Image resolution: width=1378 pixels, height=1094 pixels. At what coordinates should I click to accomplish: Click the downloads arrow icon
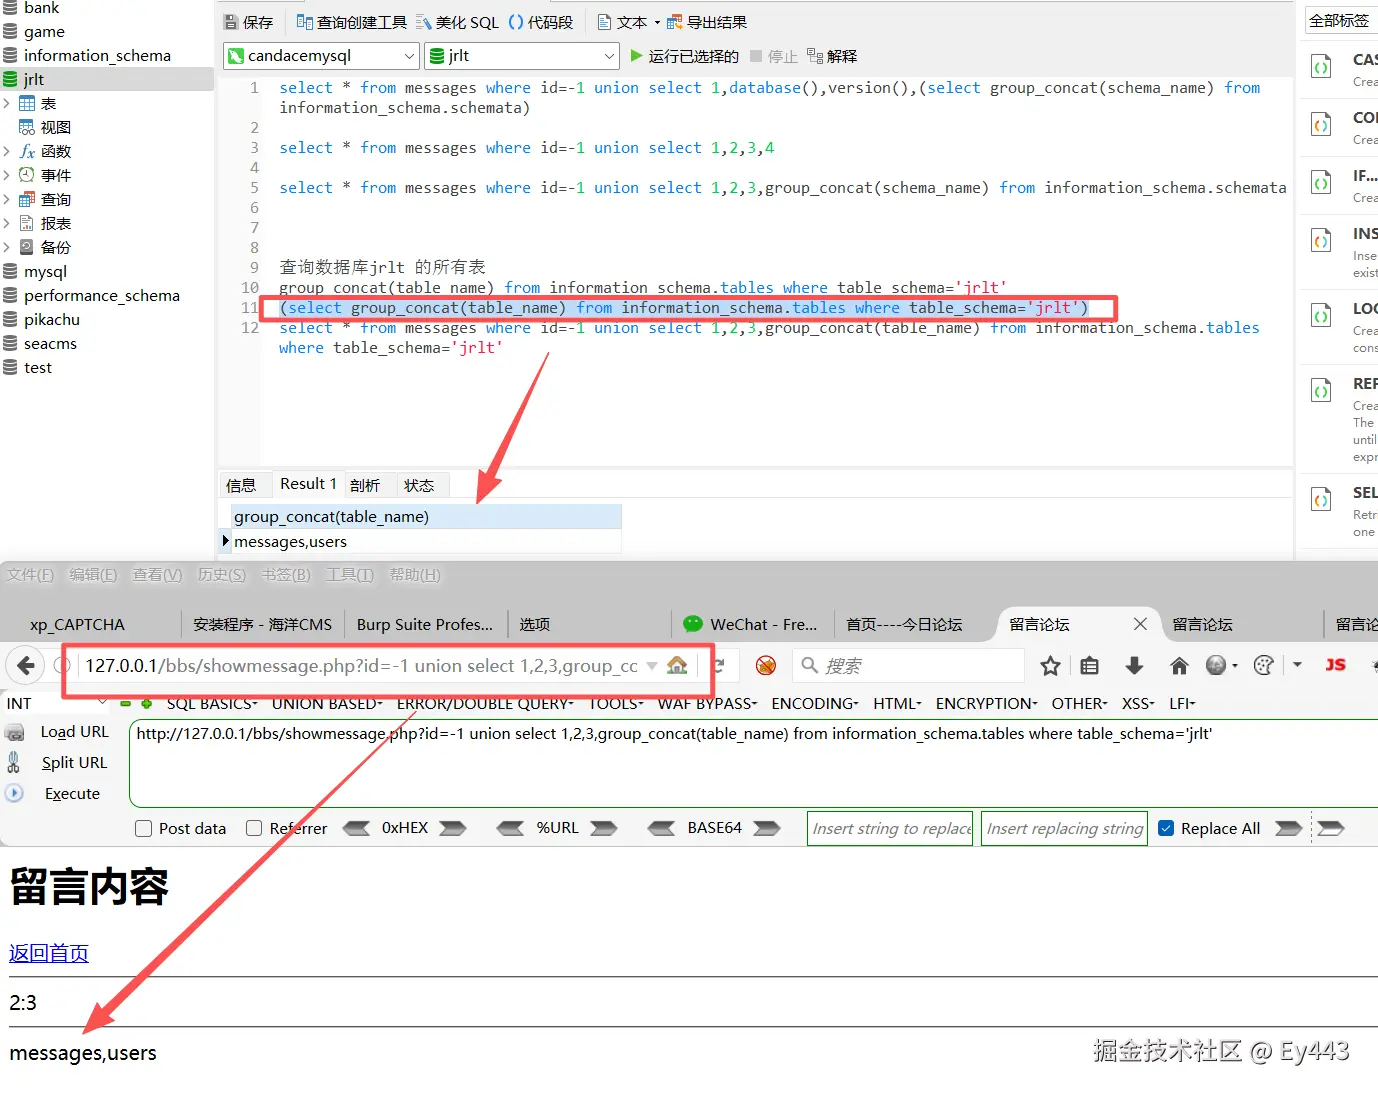(x=1134, y=666)
